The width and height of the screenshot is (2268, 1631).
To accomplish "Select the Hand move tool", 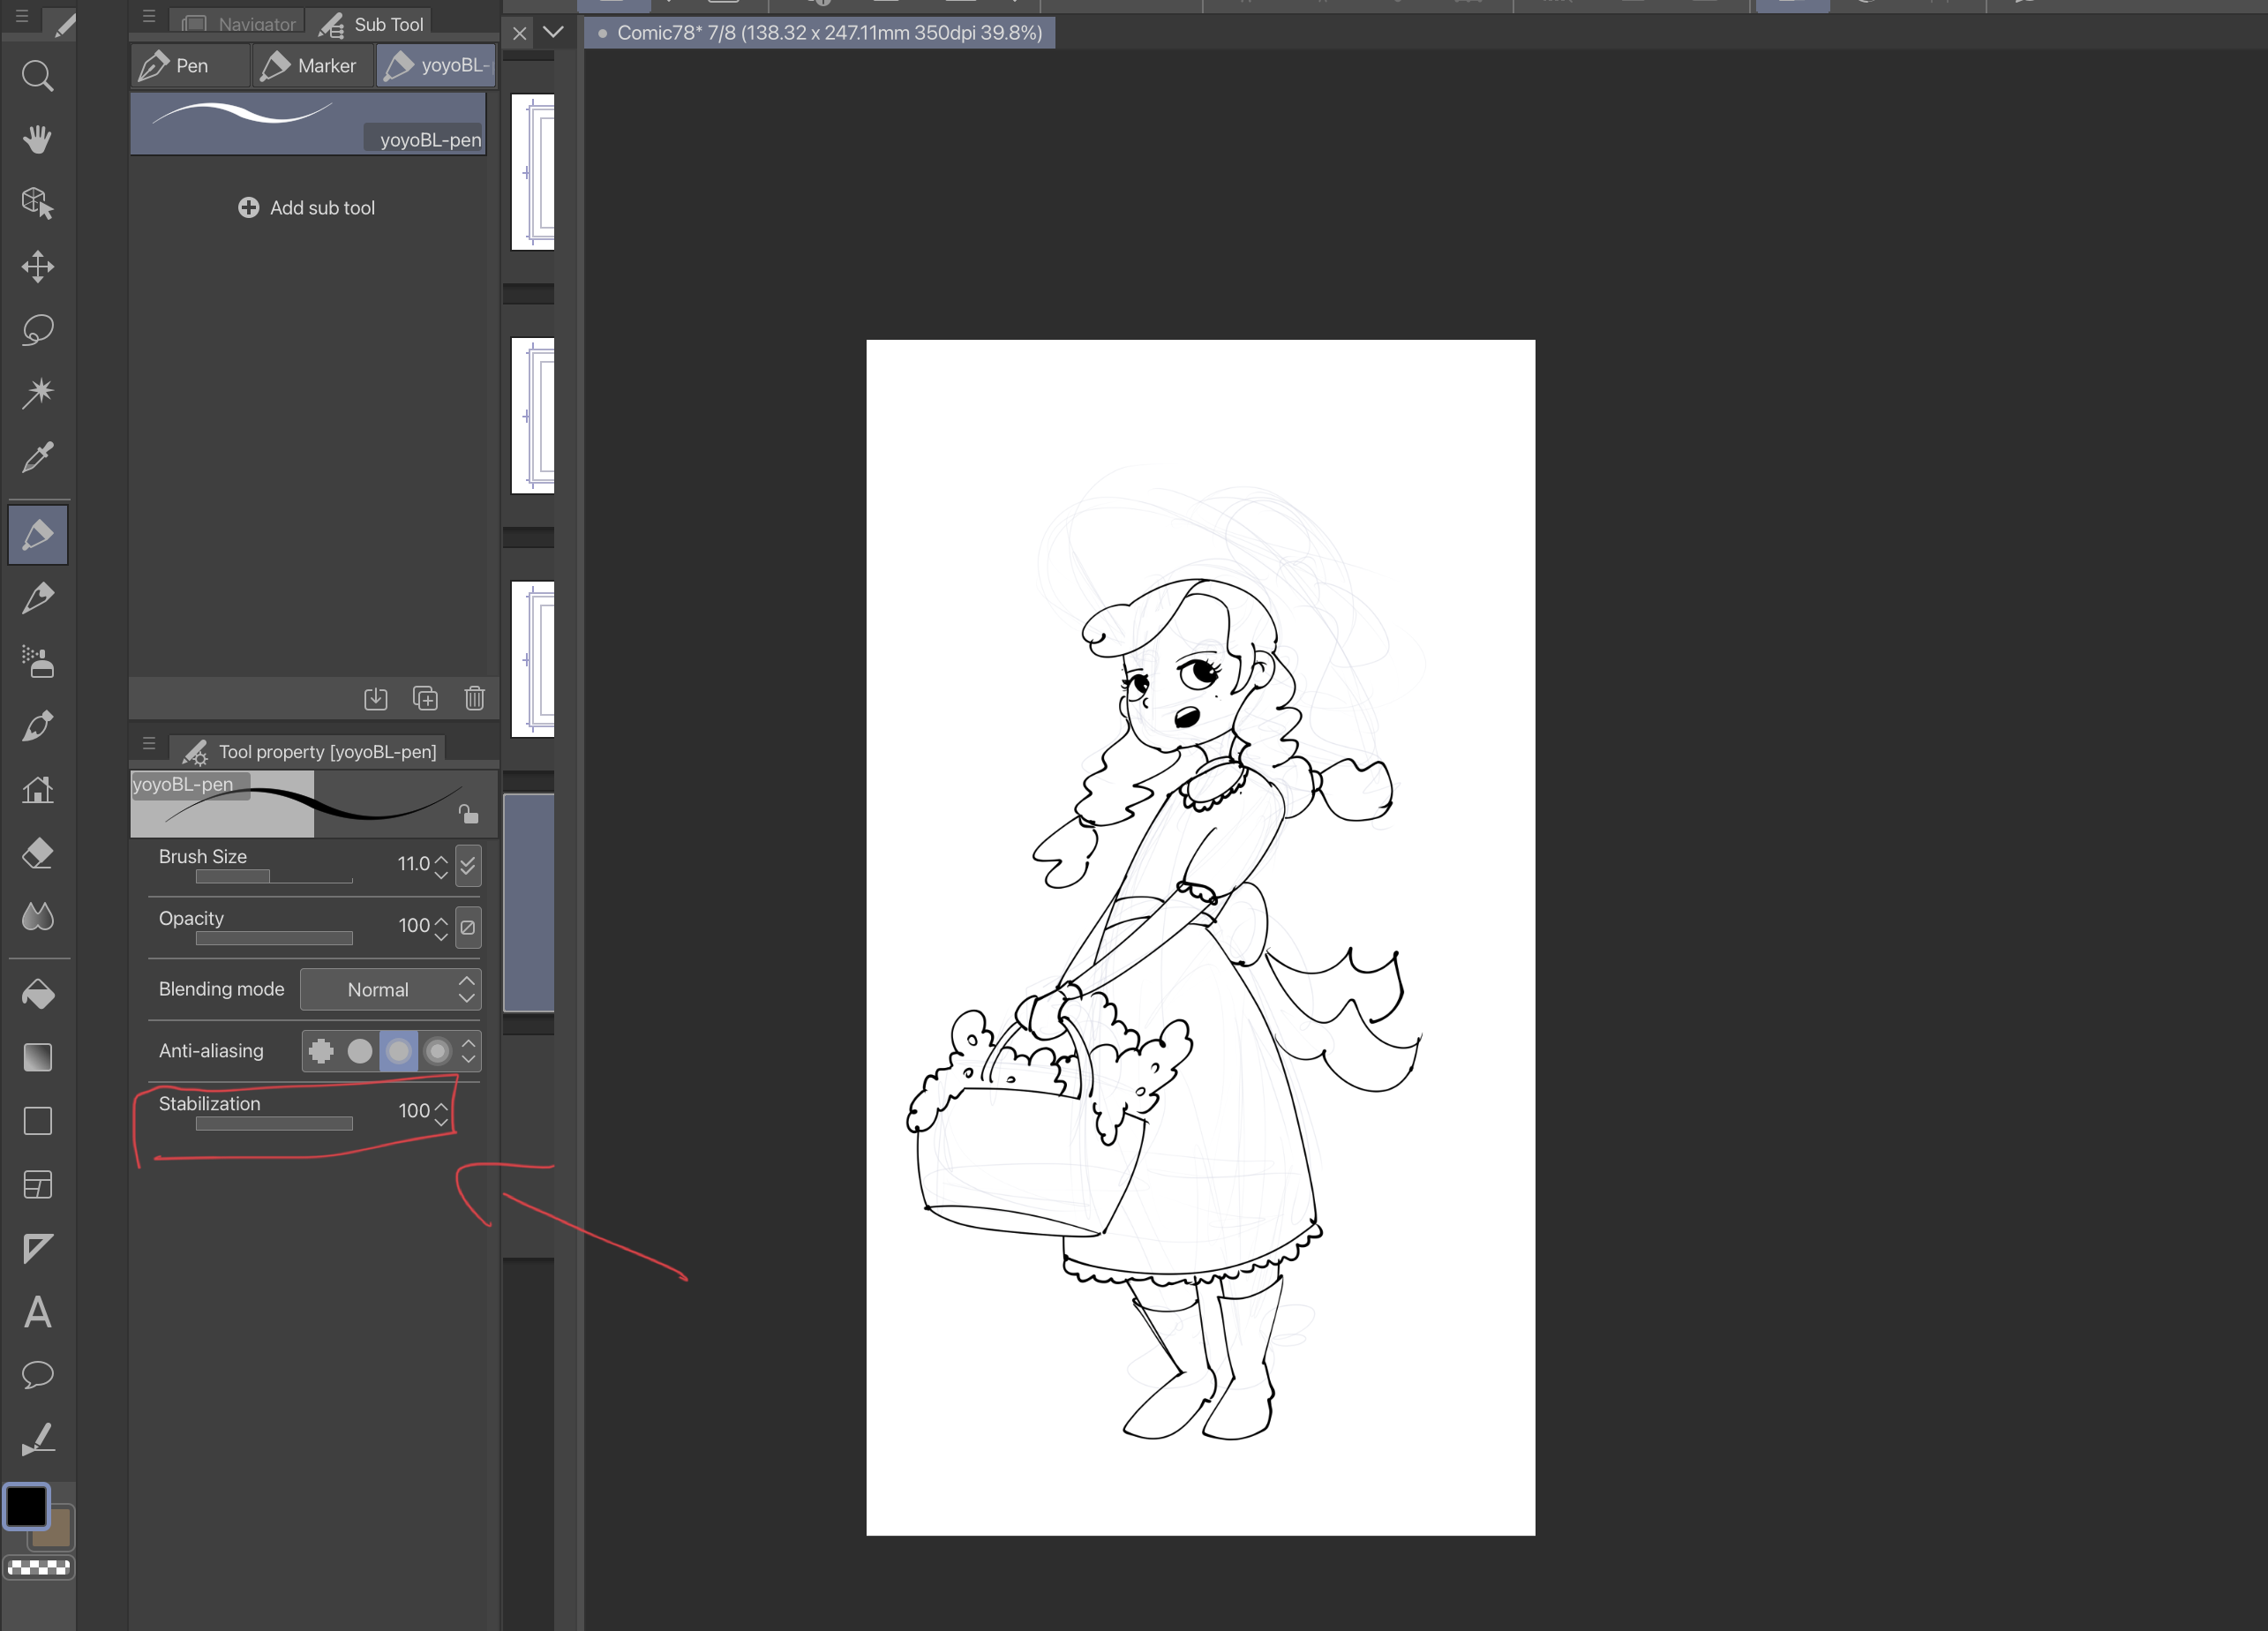I will tap(37, 139).
